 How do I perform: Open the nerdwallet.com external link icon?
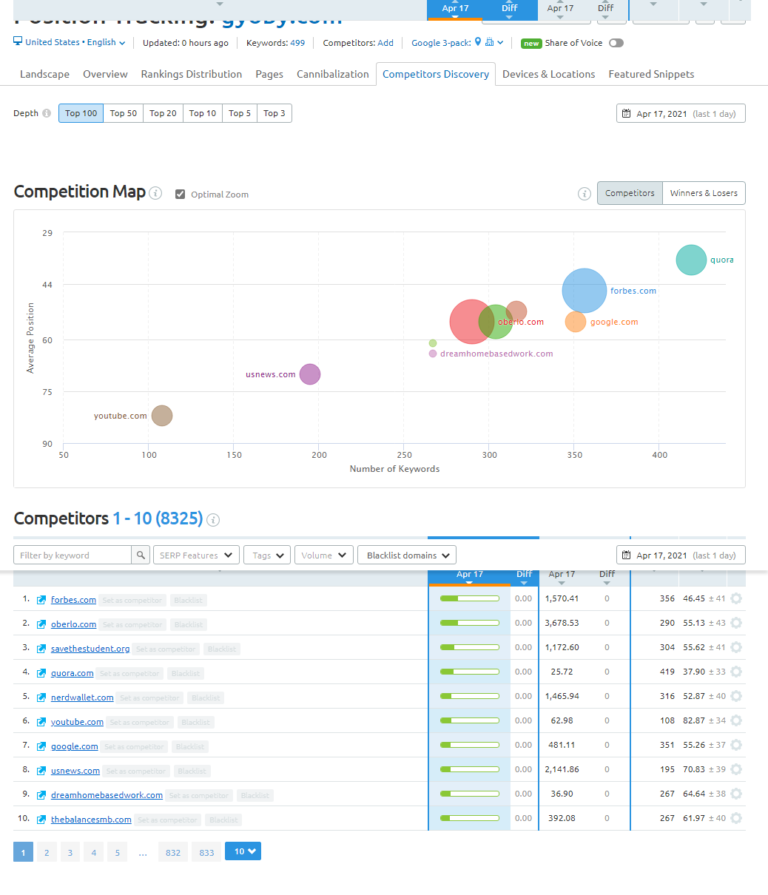point(41,698)
